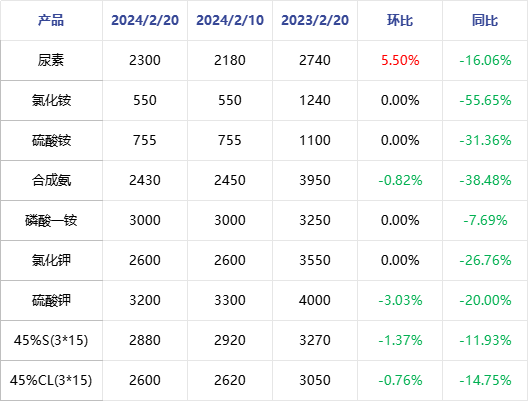Click the 产品 column header

click(x=51, y=20)
